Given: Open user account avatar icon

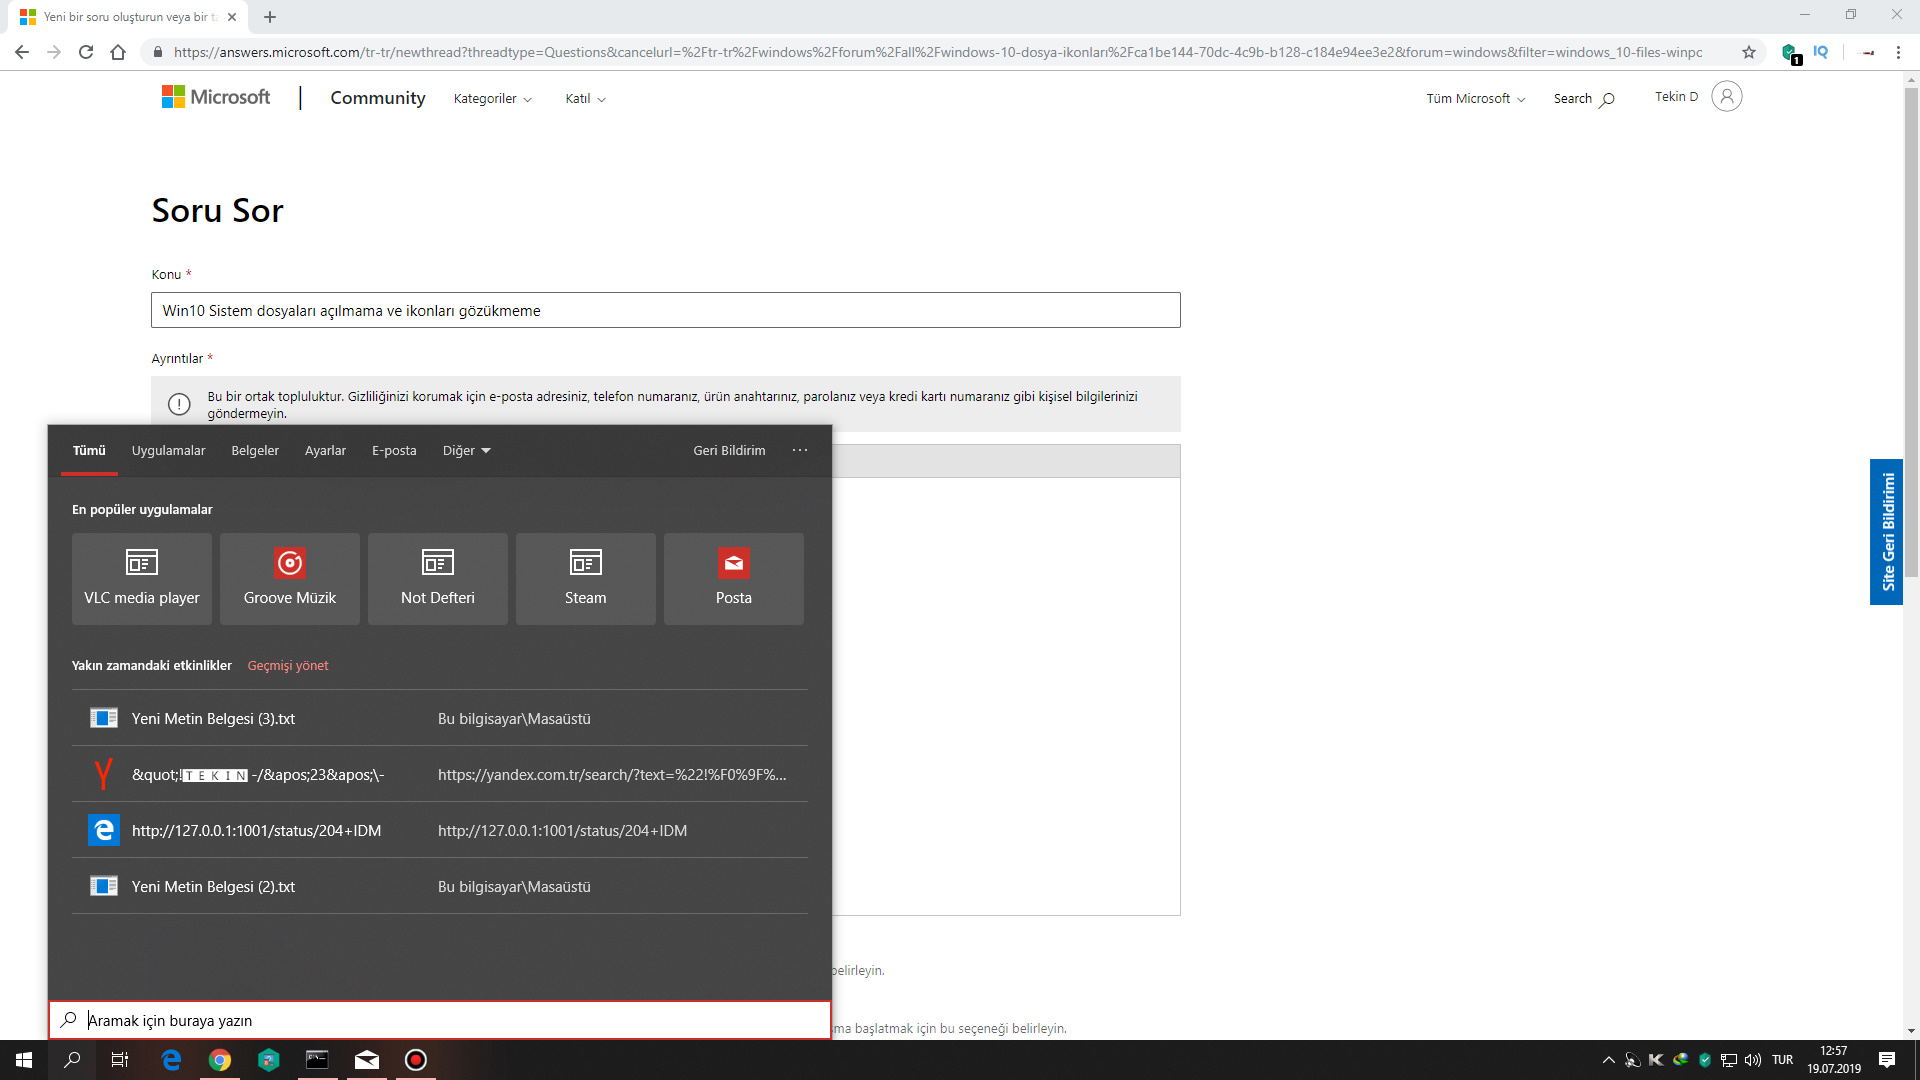Looking at the screenshot, I should coord(1726,96).
